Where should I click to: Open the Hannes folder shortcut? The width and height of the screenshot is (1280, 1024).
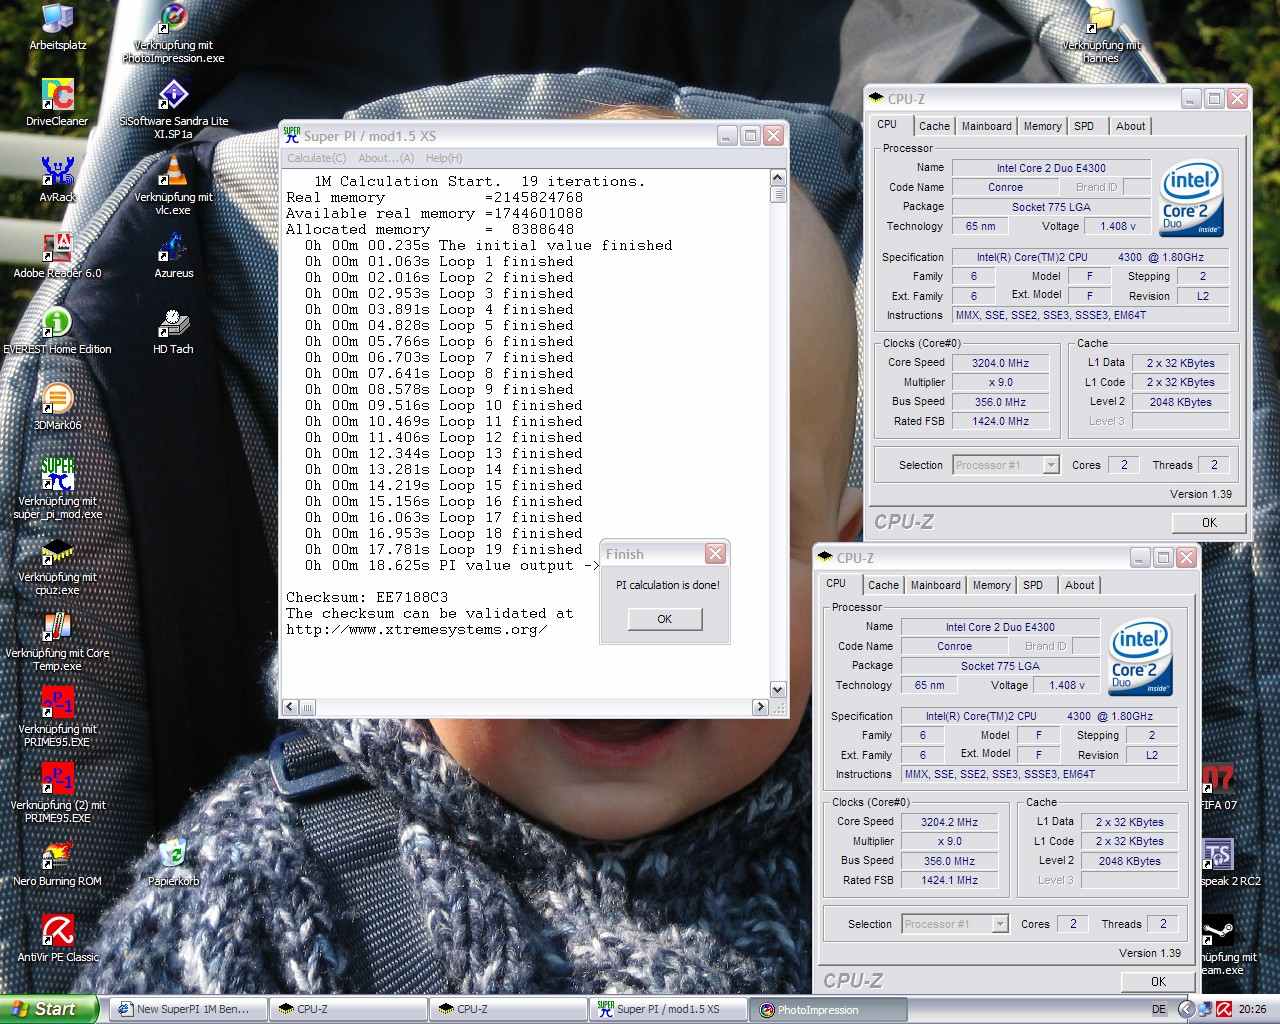1100,33
